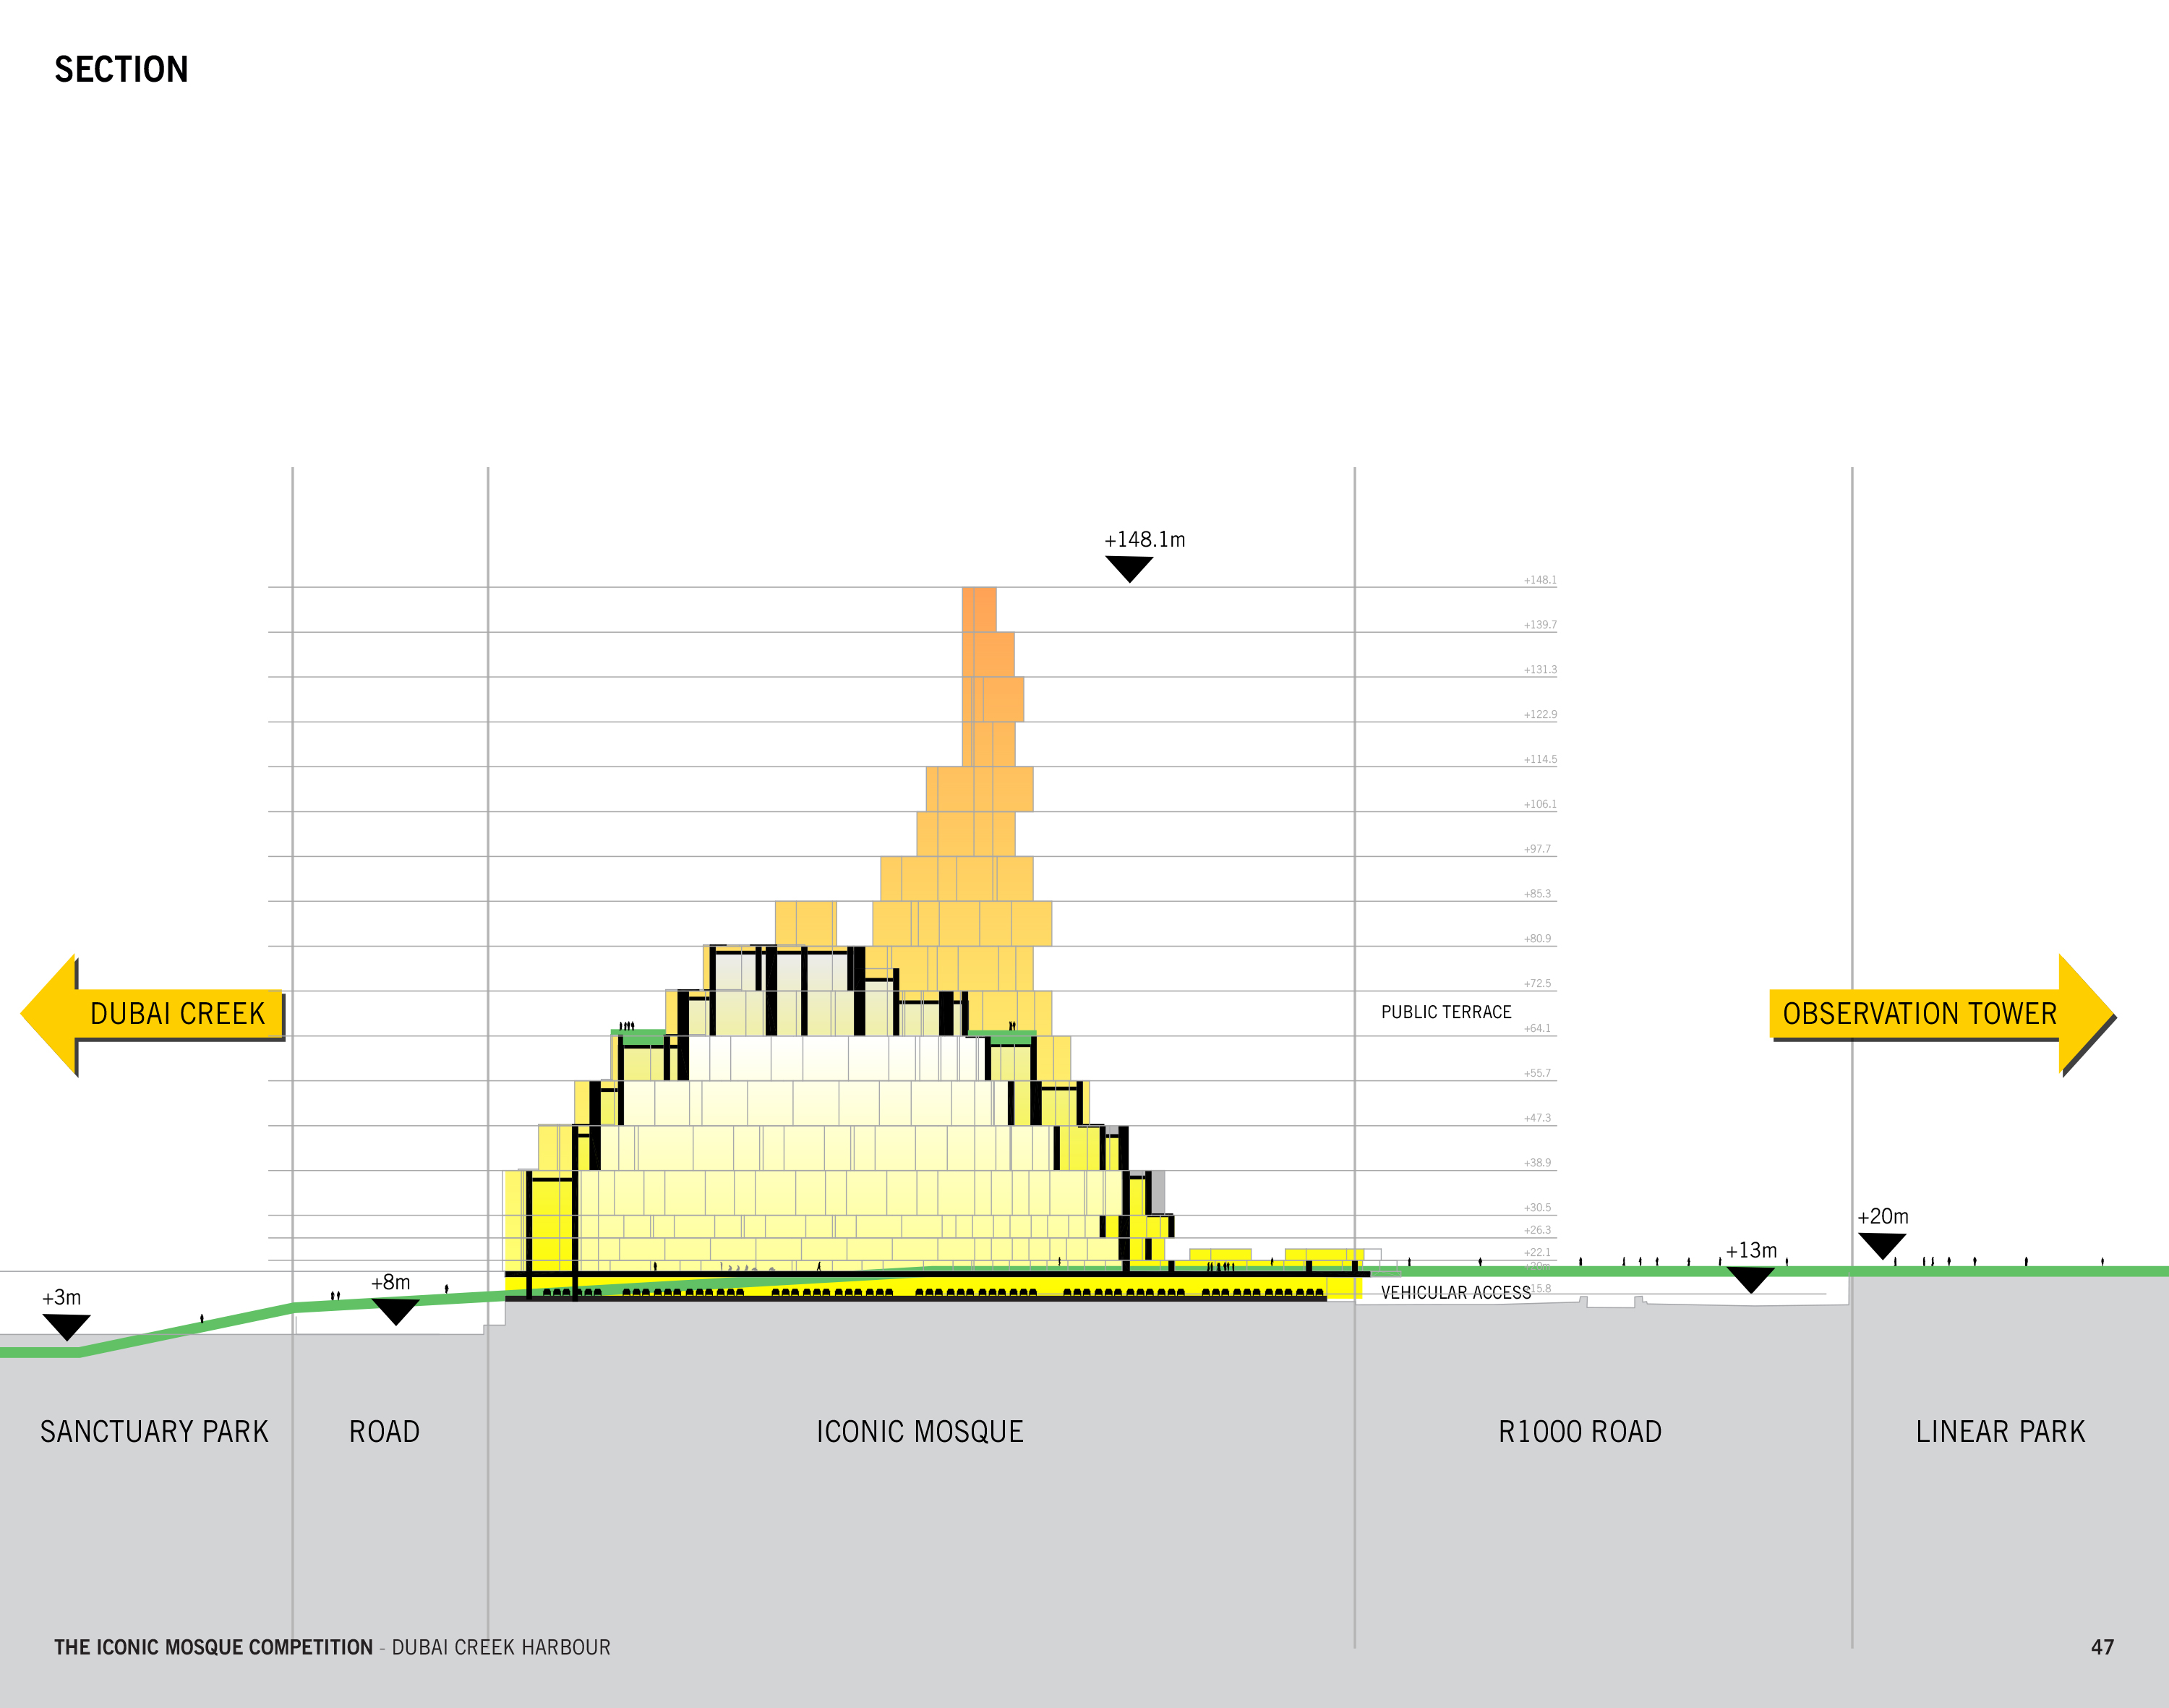Image resolution: width=2169 pixels, height=1708 pixels.
Task: Select the +97.7 grid level label
Action: [1537, 849]
